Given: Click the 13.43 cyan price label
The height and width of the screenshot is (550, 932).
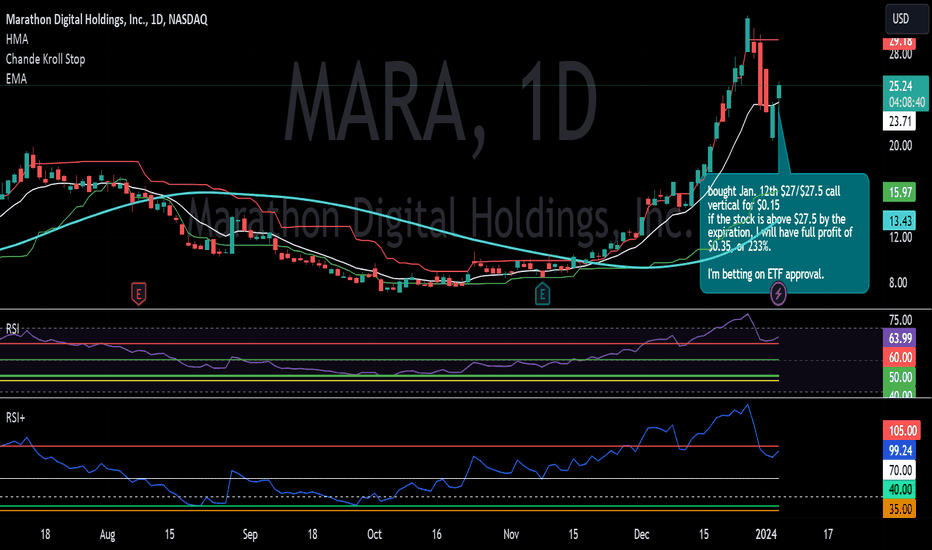Looking at the screenshot, I should tap(899, 221).
